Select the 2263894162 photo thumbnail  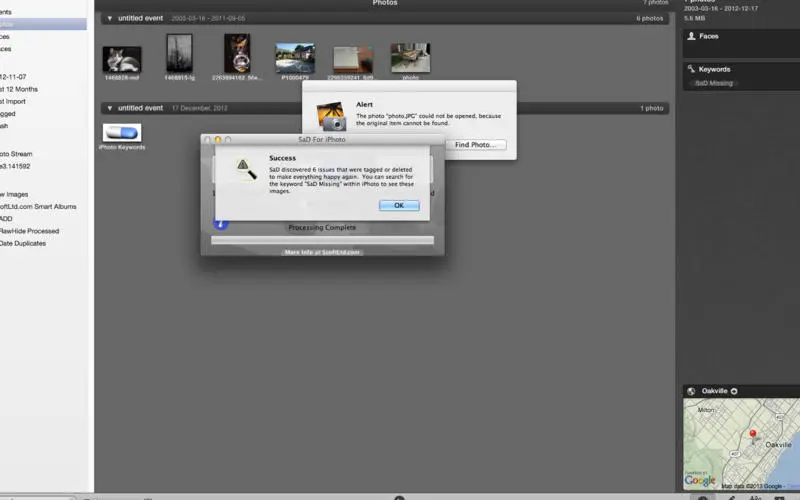point(237,53)
